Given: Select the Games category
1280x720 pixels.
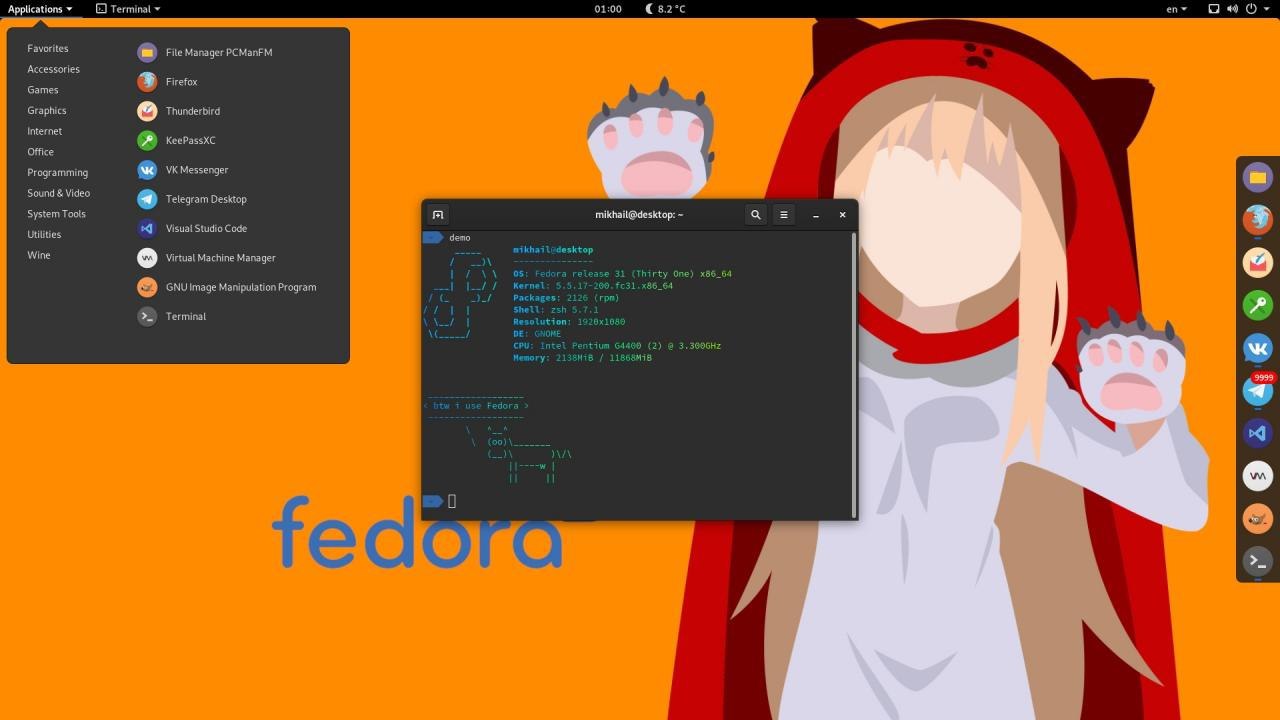Looking at the screenshot, I should click(x=43, y=90).
